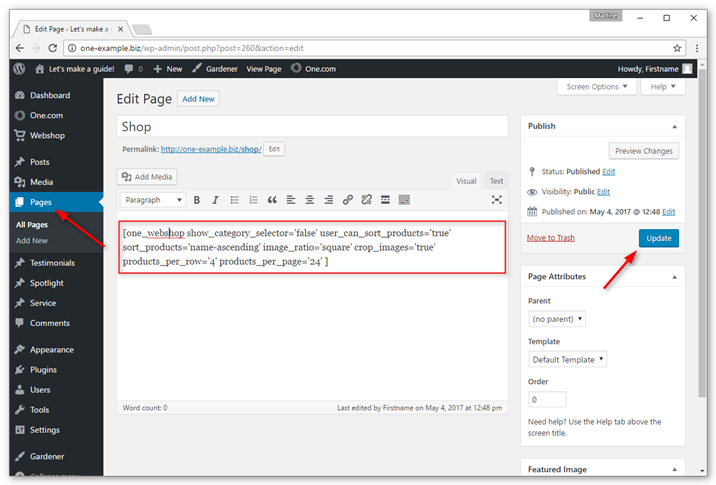716x485 pixels.
Task: Click the Shop title field
Action: click(312, 127)
